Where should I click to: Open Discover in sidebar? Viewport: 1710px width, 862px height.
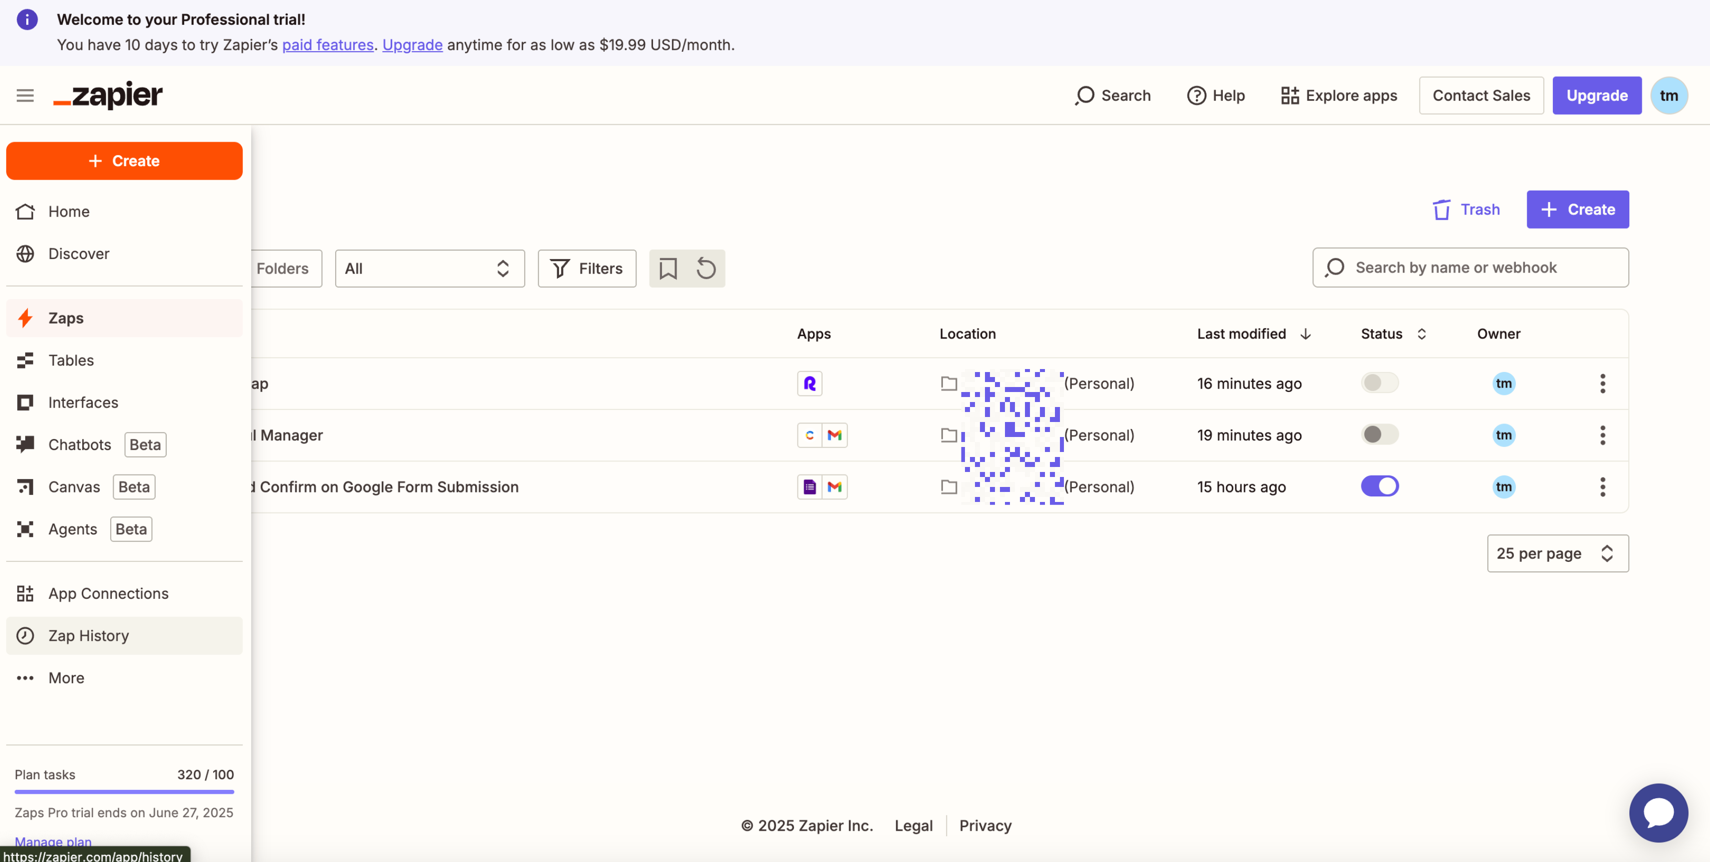click(x=124, y=253)
